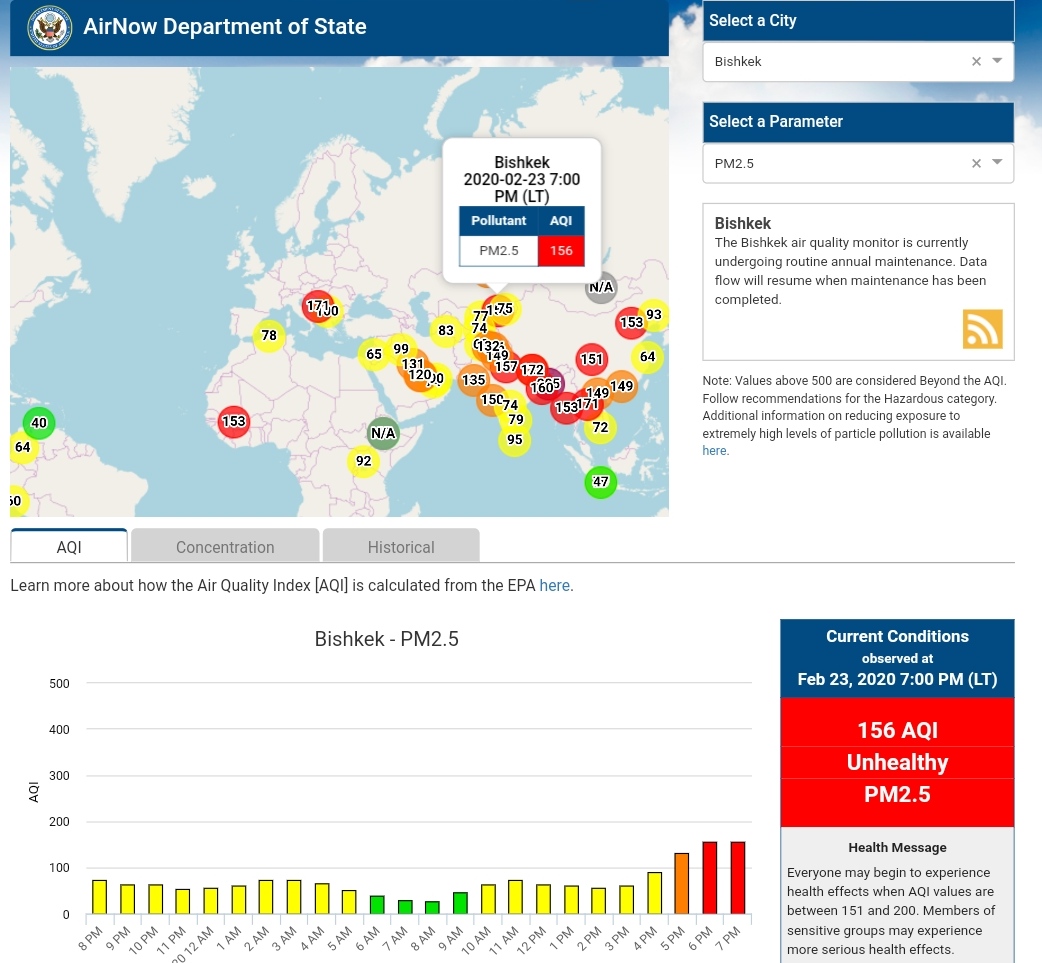The image size is (1042, 963).
Task: Expand the Select a City dropdown arrow
Action: 997,62
